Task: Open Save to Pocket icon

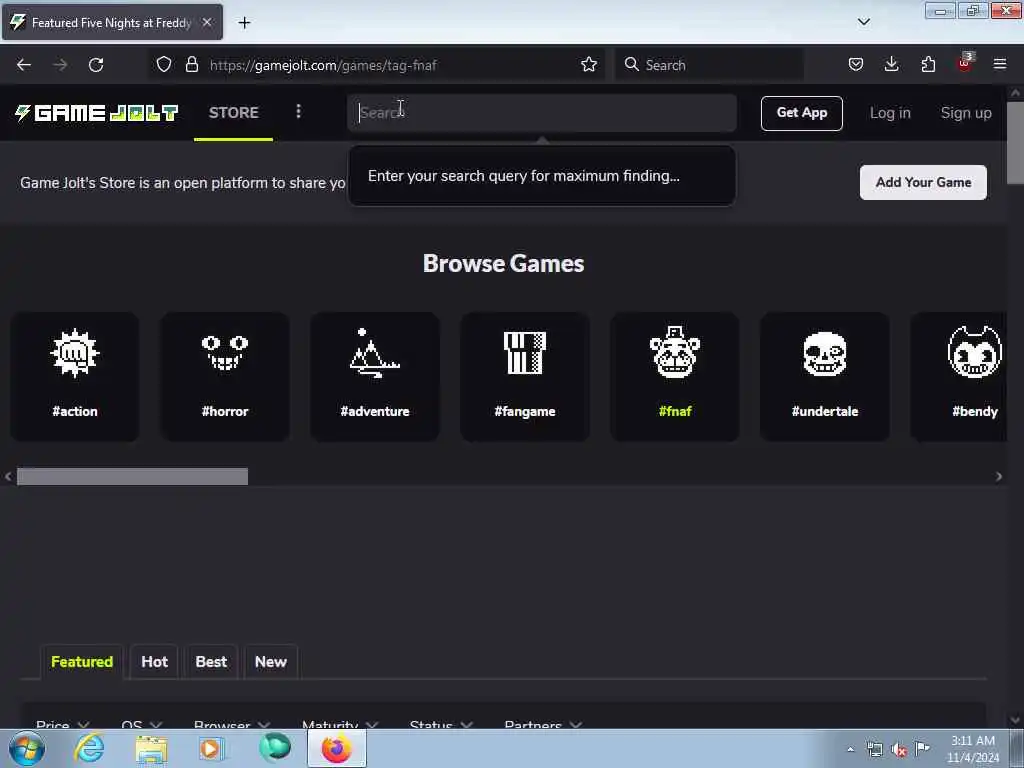Action: pos(856,65)
